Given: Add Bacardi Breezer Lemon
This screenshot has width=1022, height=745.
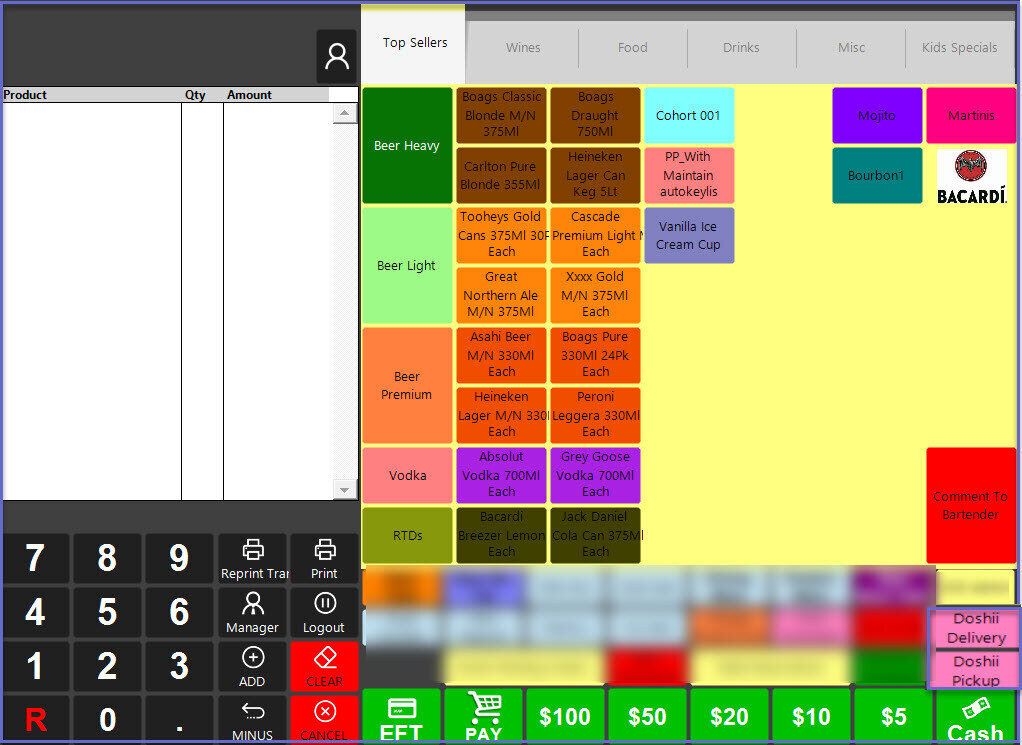Looking at the screenshot, I should [501, 534].
